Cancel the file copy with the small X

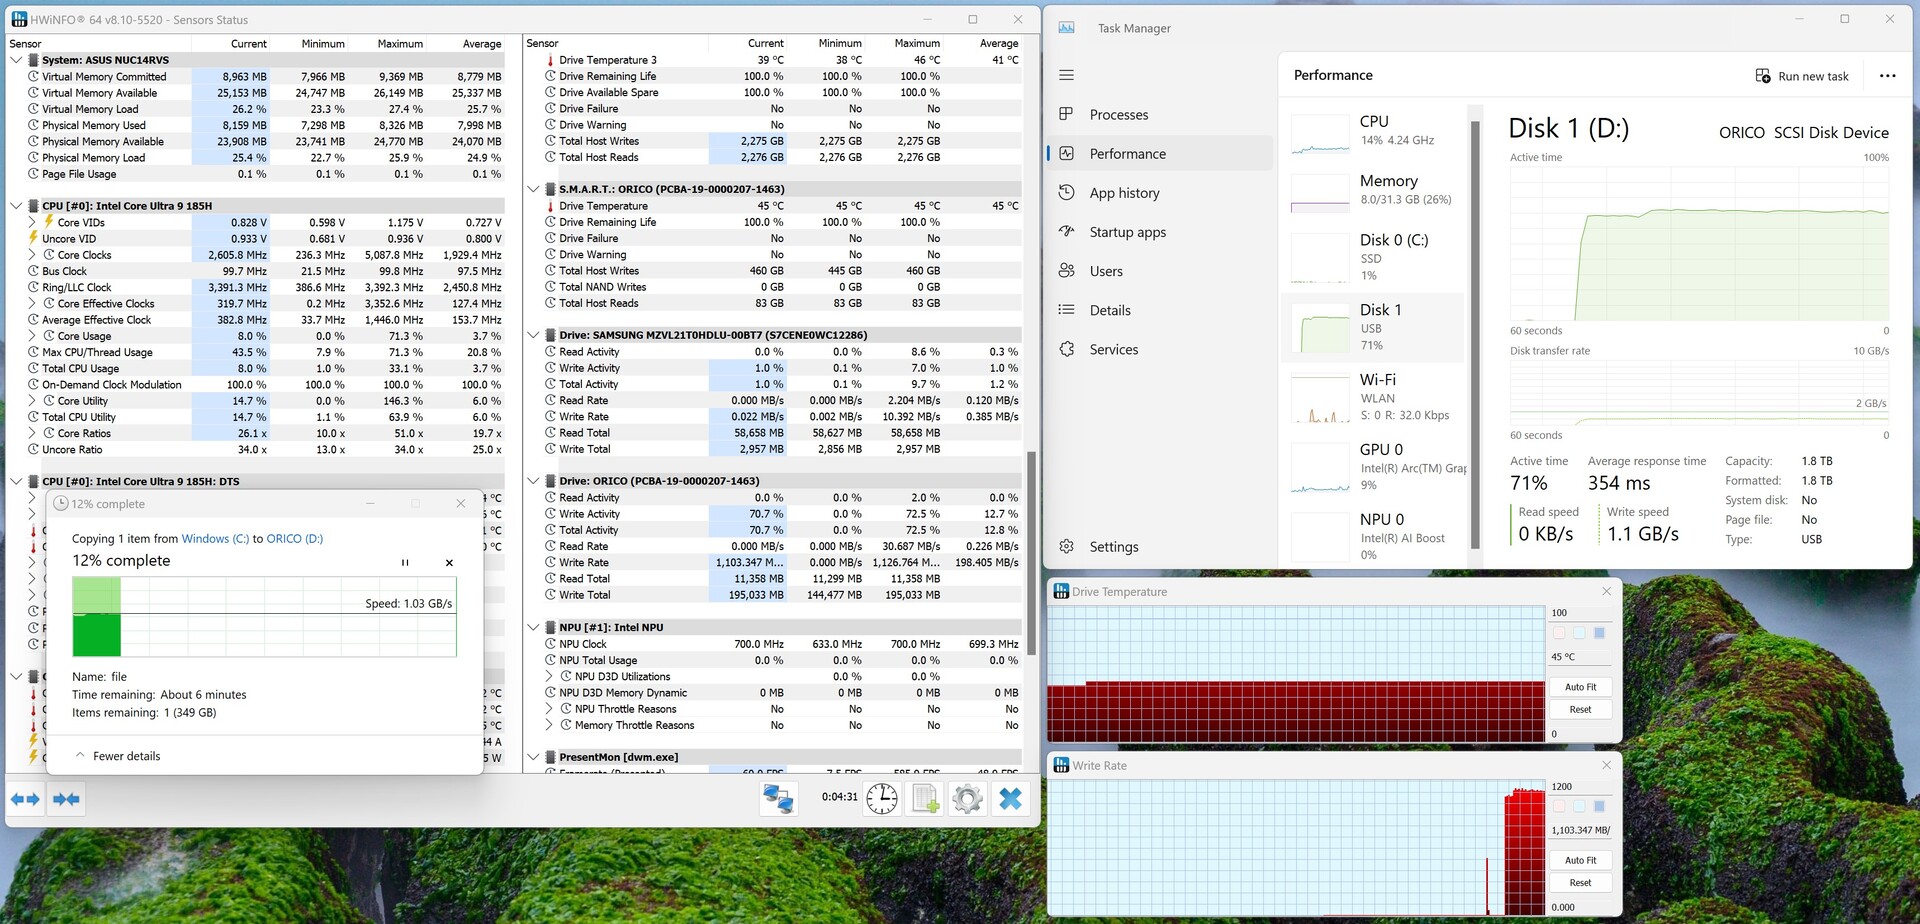click(x=449, y=562)
